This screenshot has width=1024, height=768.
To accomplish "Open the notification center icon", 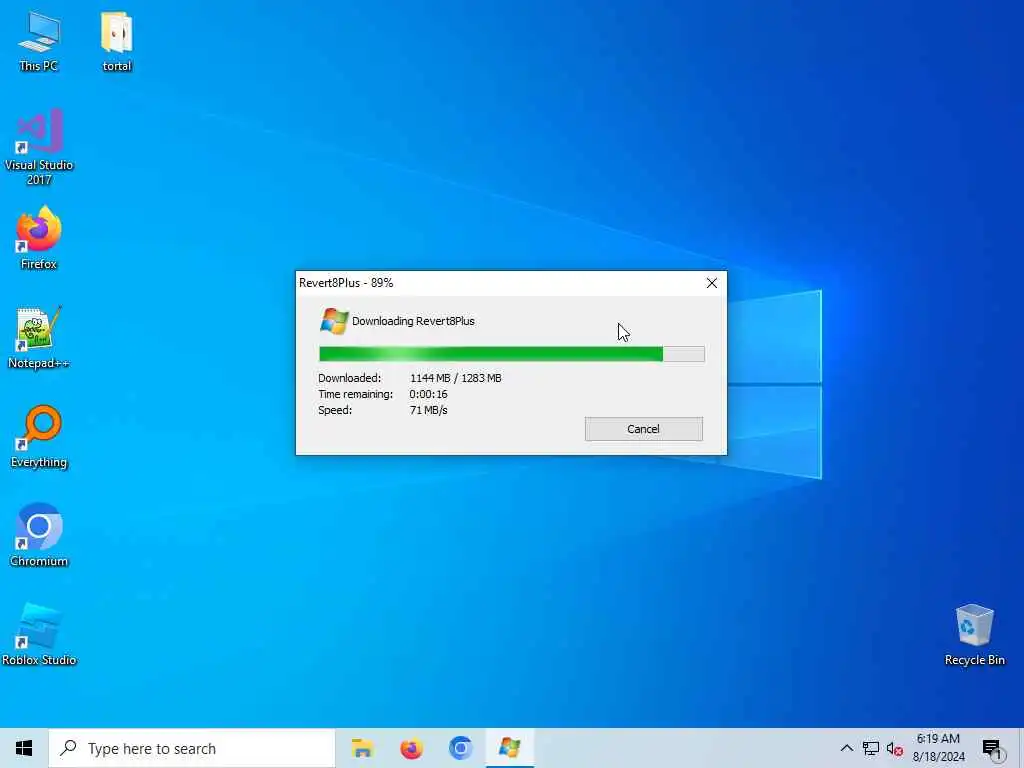I will pyautogui.click(x=992, y=748).
